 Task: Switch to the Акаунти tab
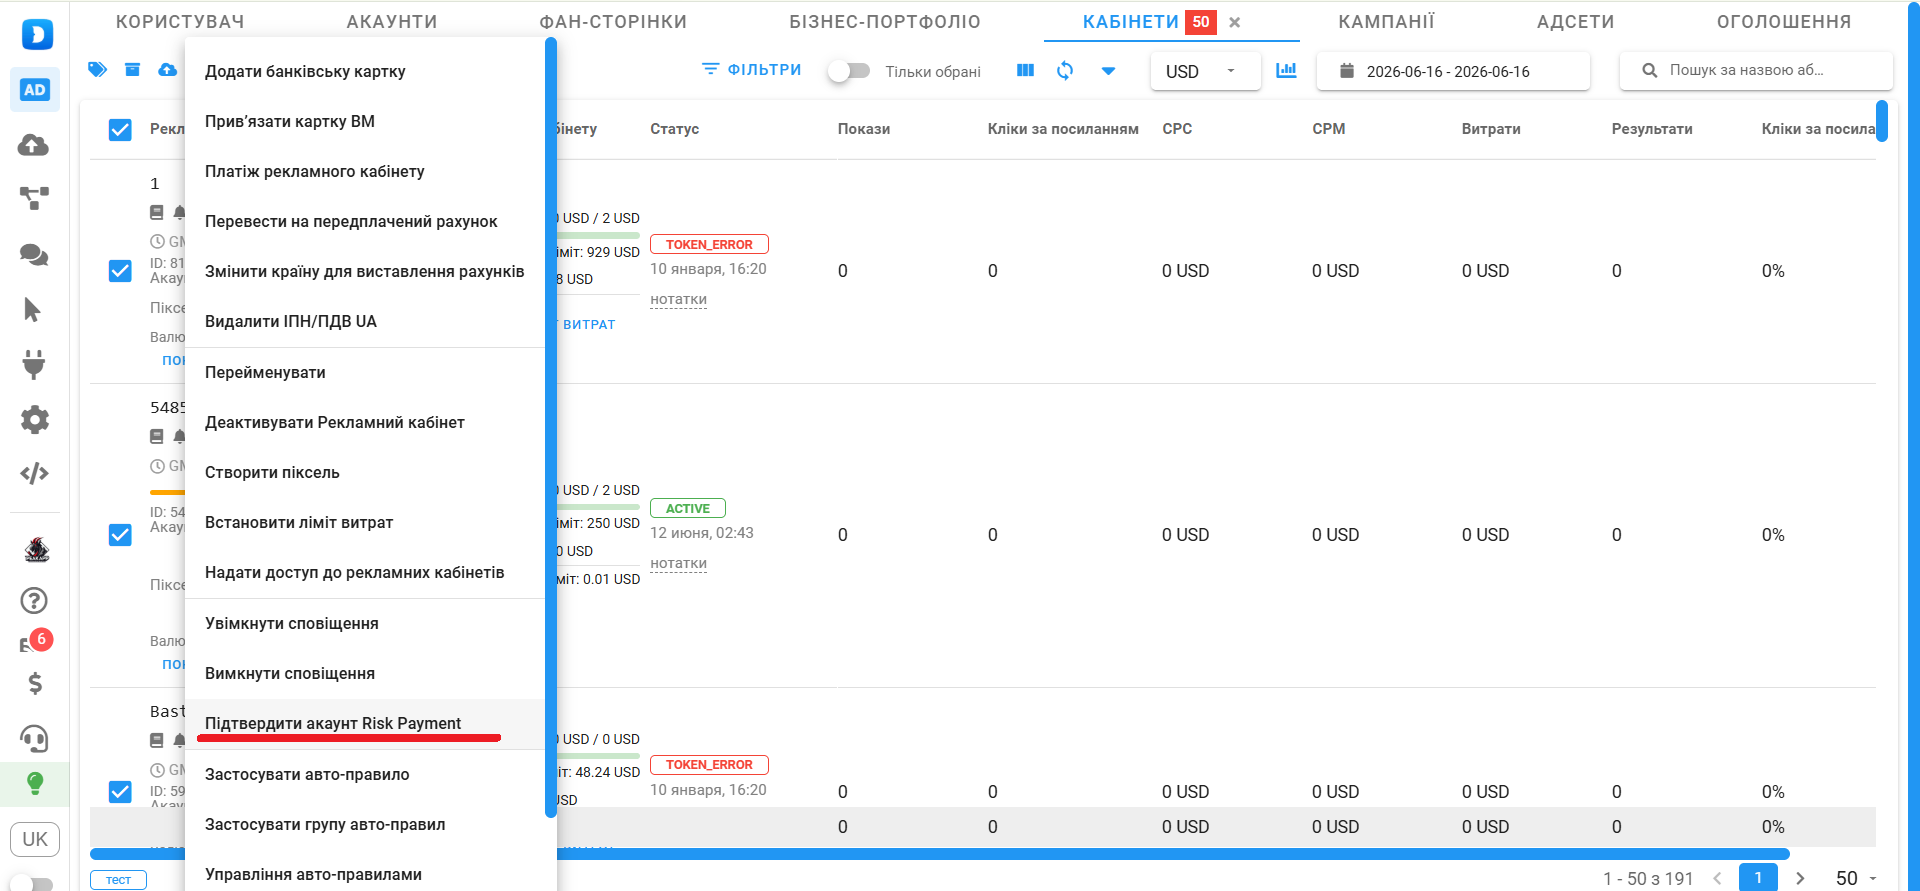point(392,22)
